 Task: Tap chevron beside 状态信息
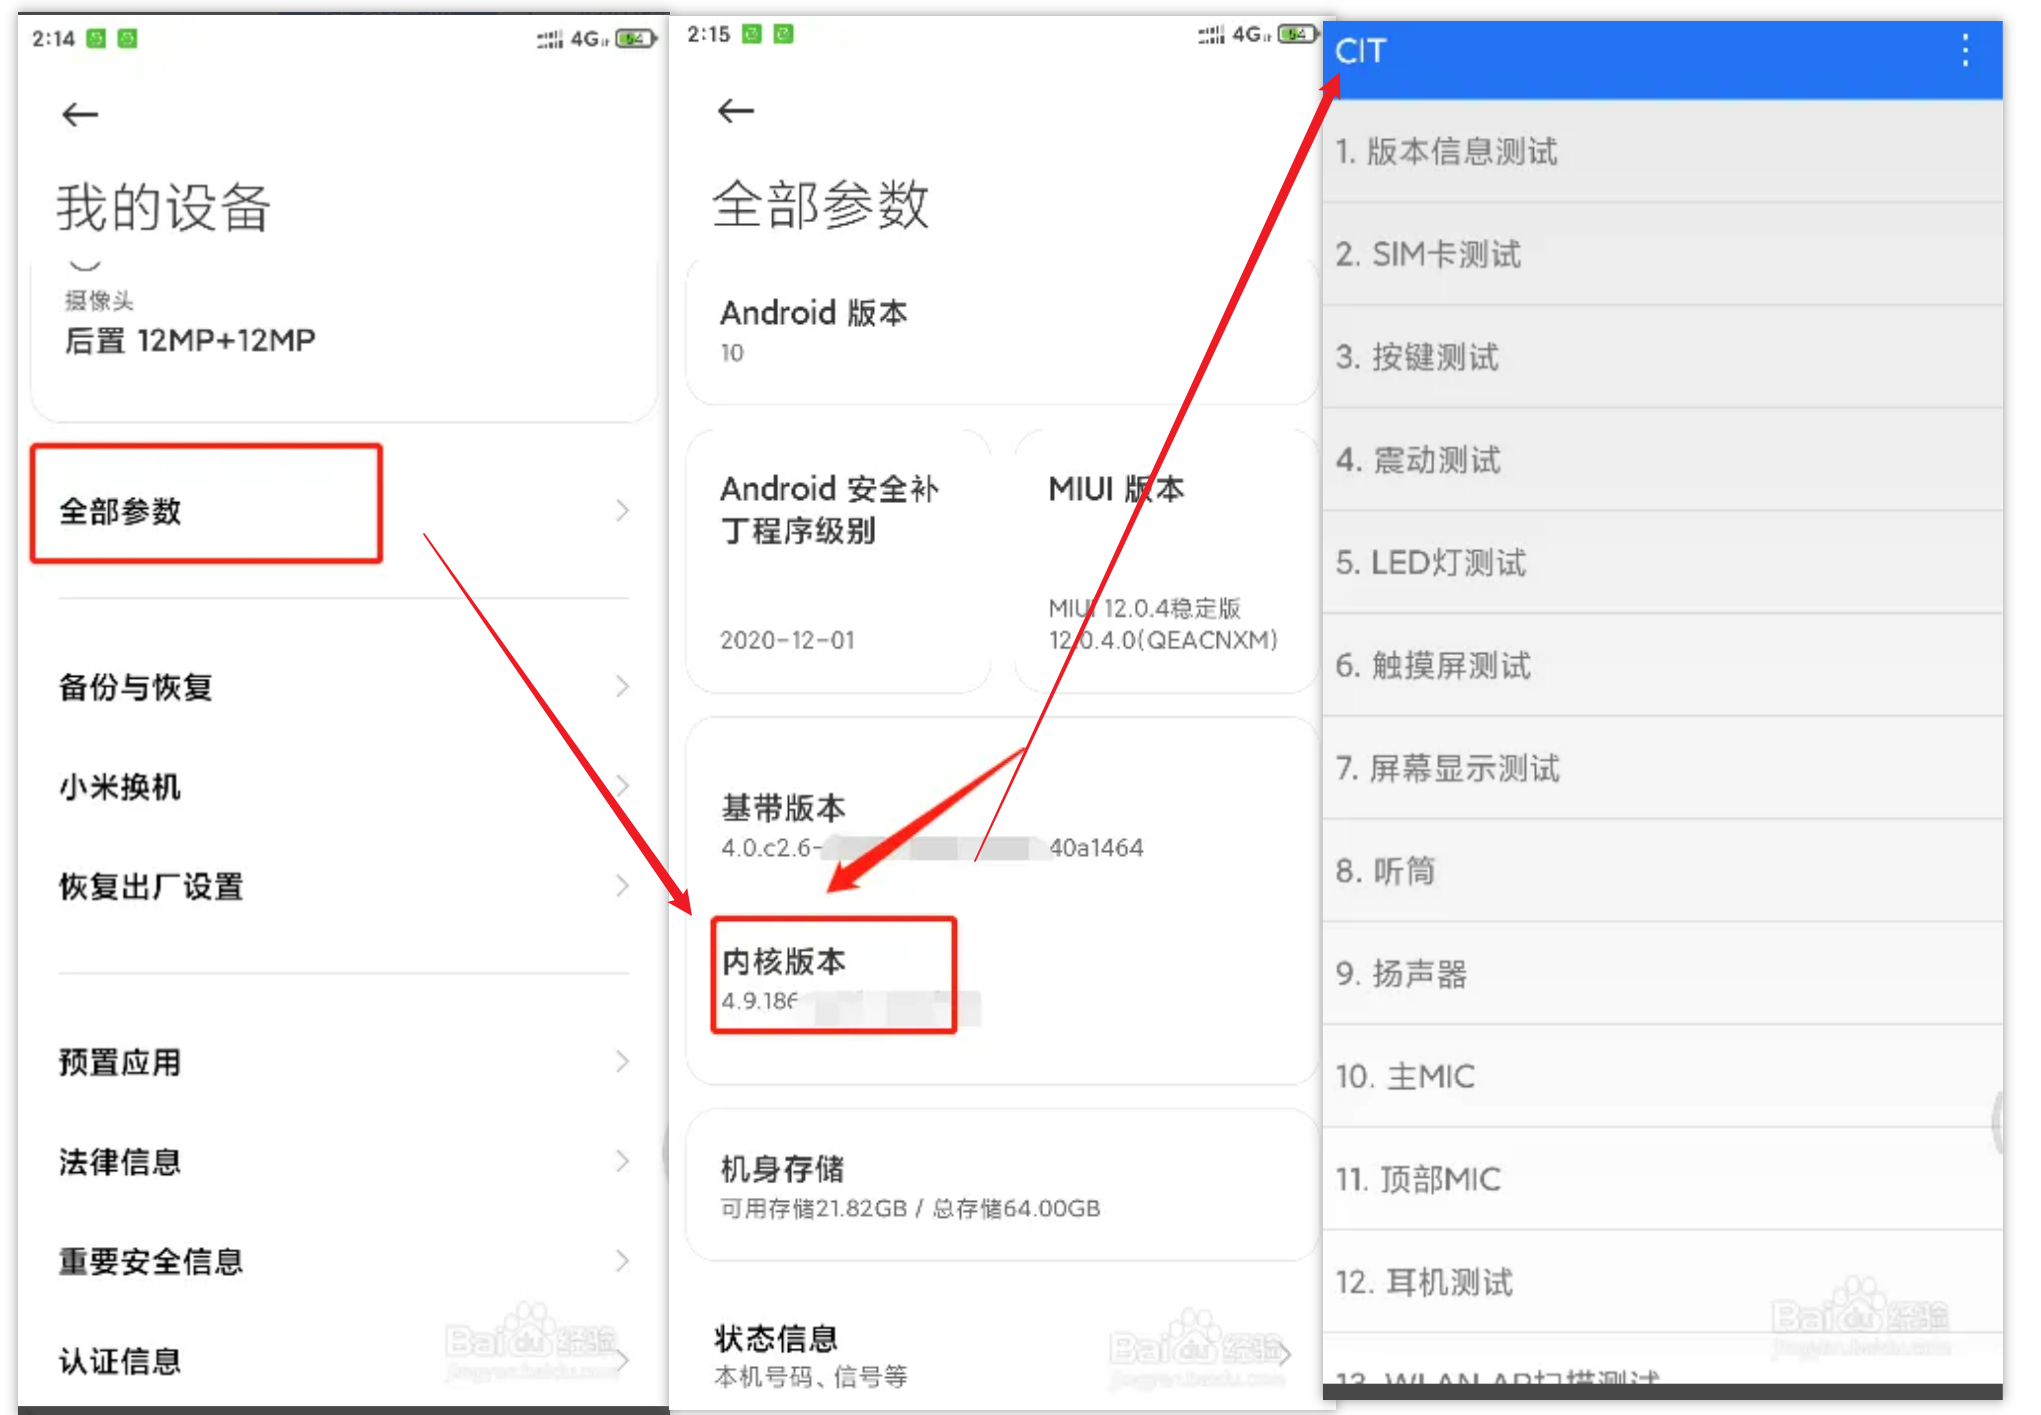tap(1285, 1354)
